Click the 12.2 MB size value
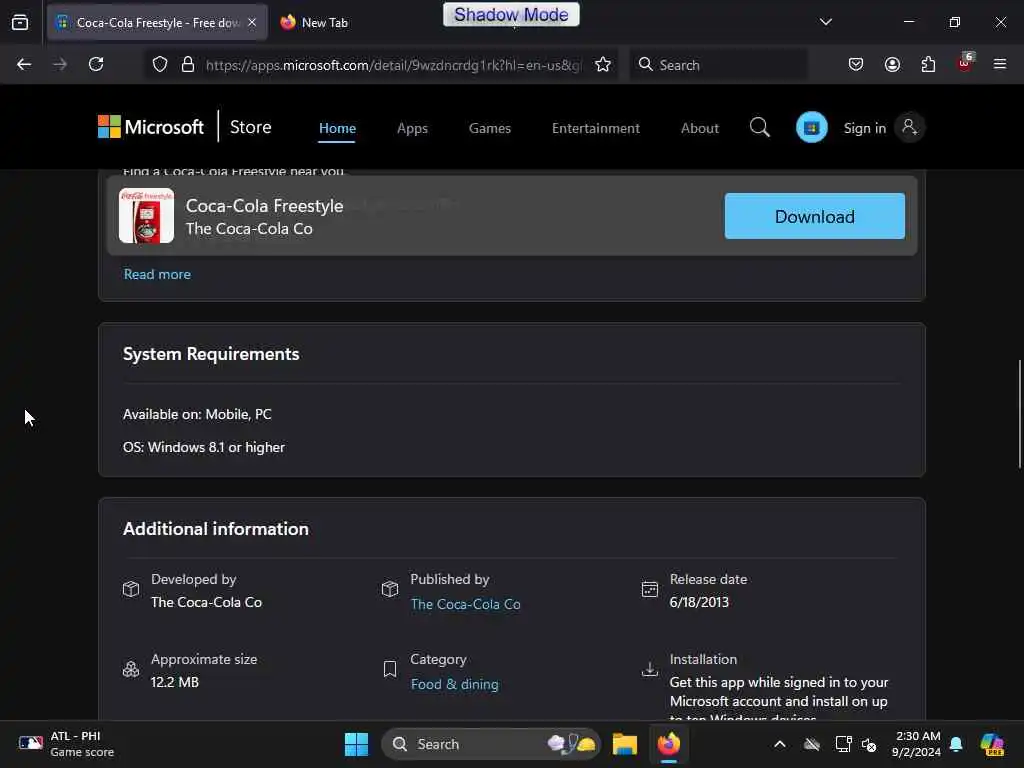 (x=174, y=682)
